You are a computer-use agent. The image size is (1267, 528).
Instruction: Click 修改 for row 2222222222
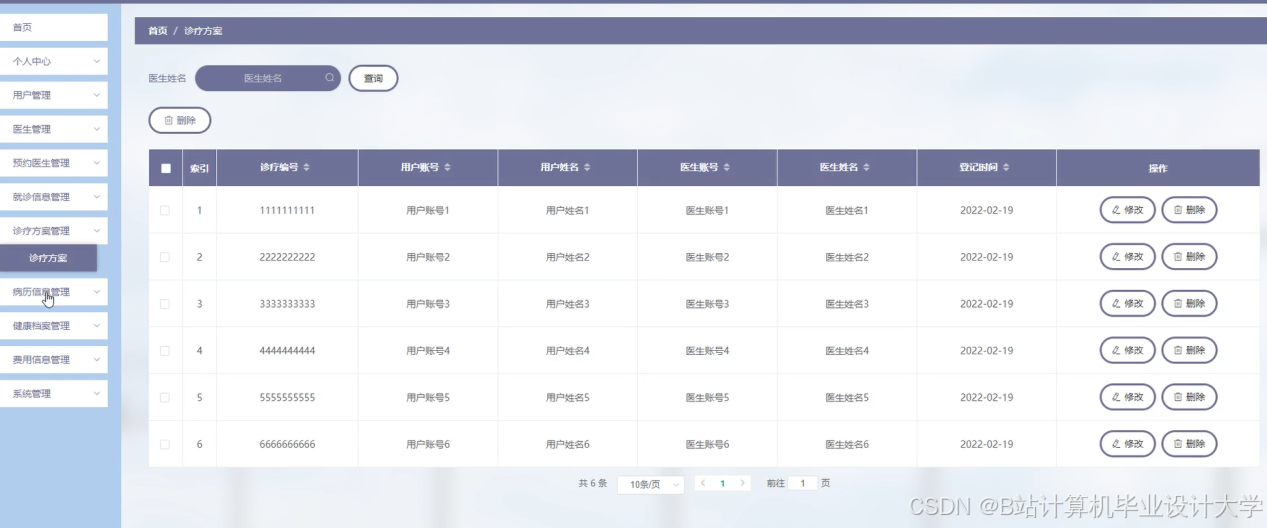click(1127, 257)
